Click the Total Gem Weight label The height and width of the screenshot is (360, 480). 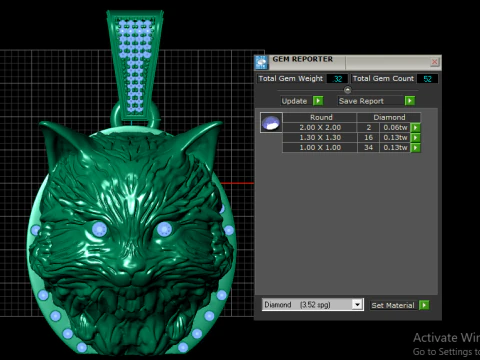pyautogui.click(x=291, y=79)
